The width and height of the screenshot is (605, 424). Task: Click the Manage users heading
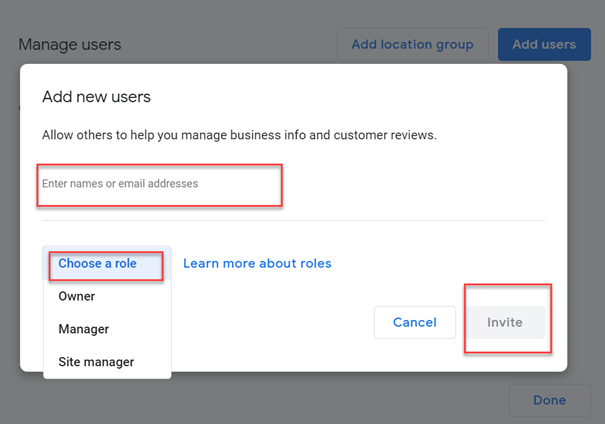(x=70, y=45)
